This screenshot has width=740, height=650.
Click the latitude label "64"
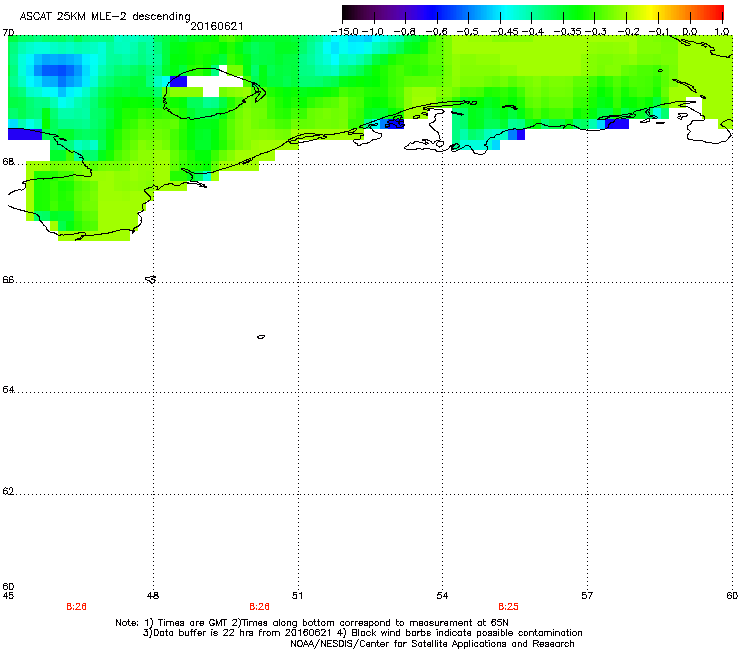[x=8, y=390]
